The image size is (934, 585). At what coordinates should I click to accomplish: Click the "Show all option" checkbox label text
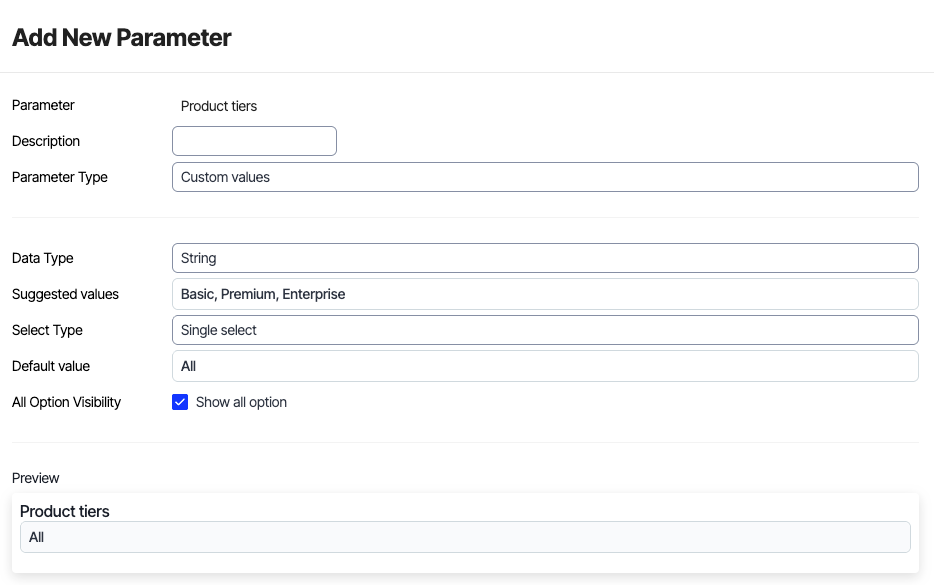[x=241, y=402]
